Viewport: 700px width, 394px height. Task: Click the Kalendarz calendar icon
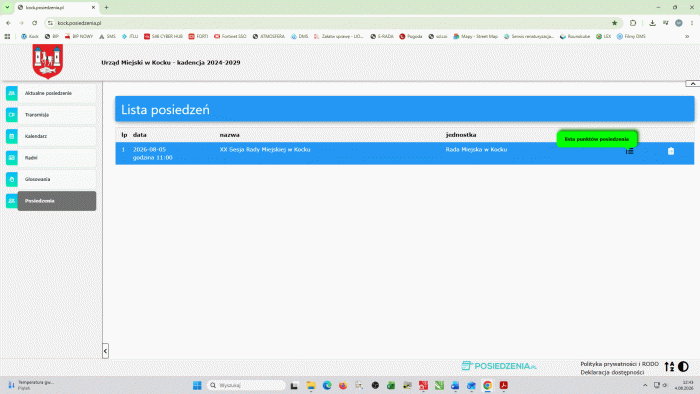tap(12, 136)
